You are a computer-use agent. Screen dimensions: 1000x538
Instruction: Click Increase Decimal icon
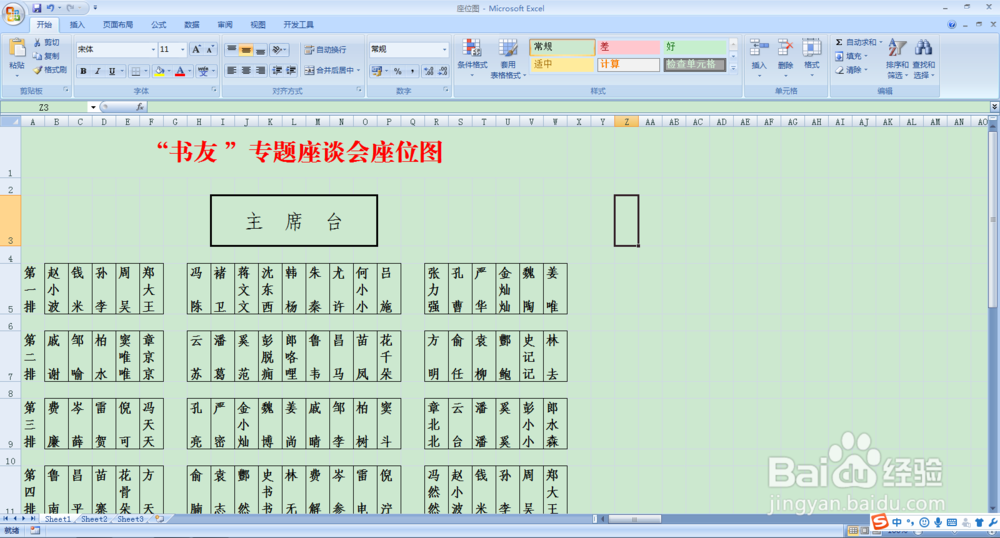(x=429, y=71)
